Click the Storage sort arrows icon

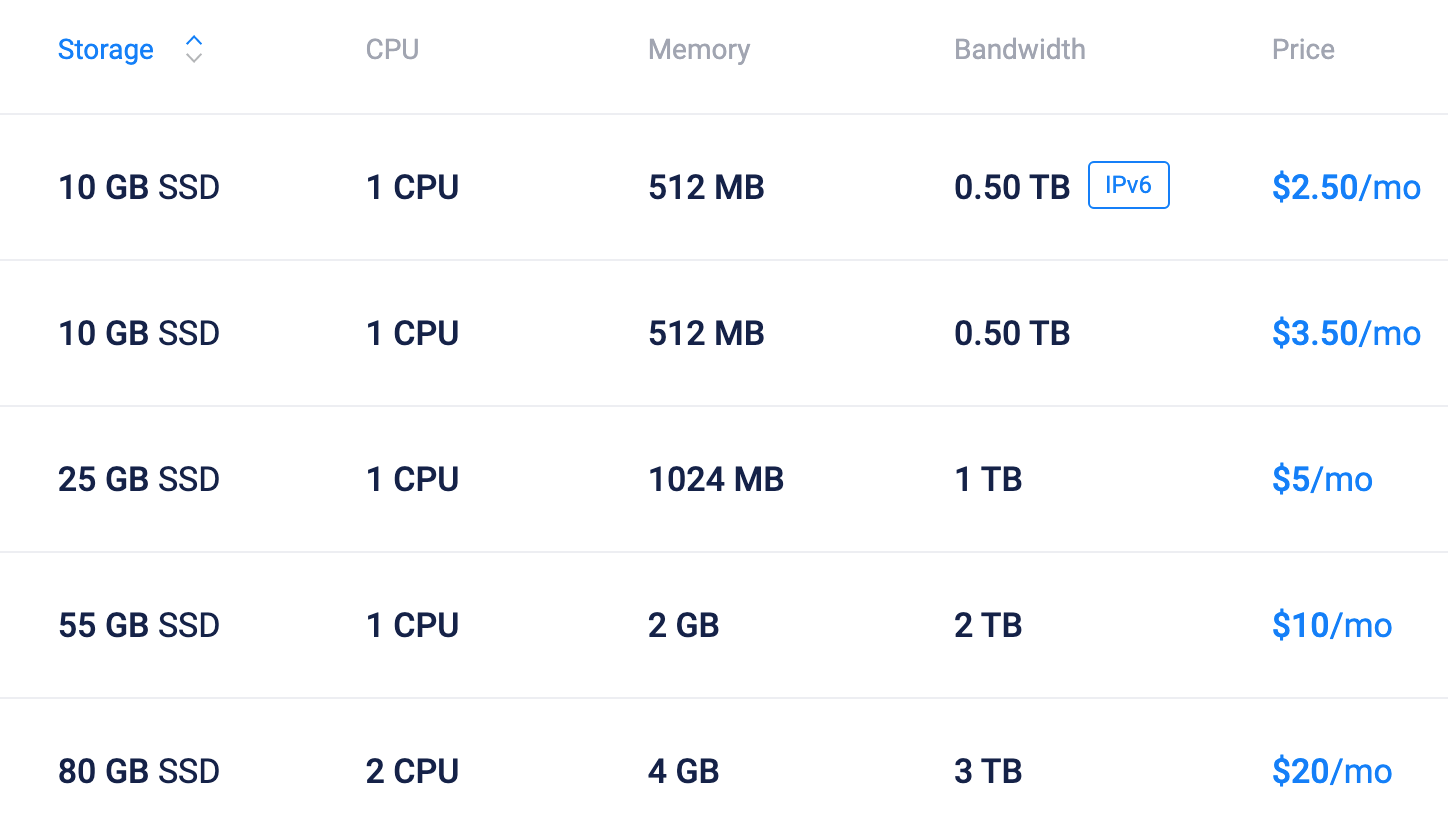tap(194, 49)
